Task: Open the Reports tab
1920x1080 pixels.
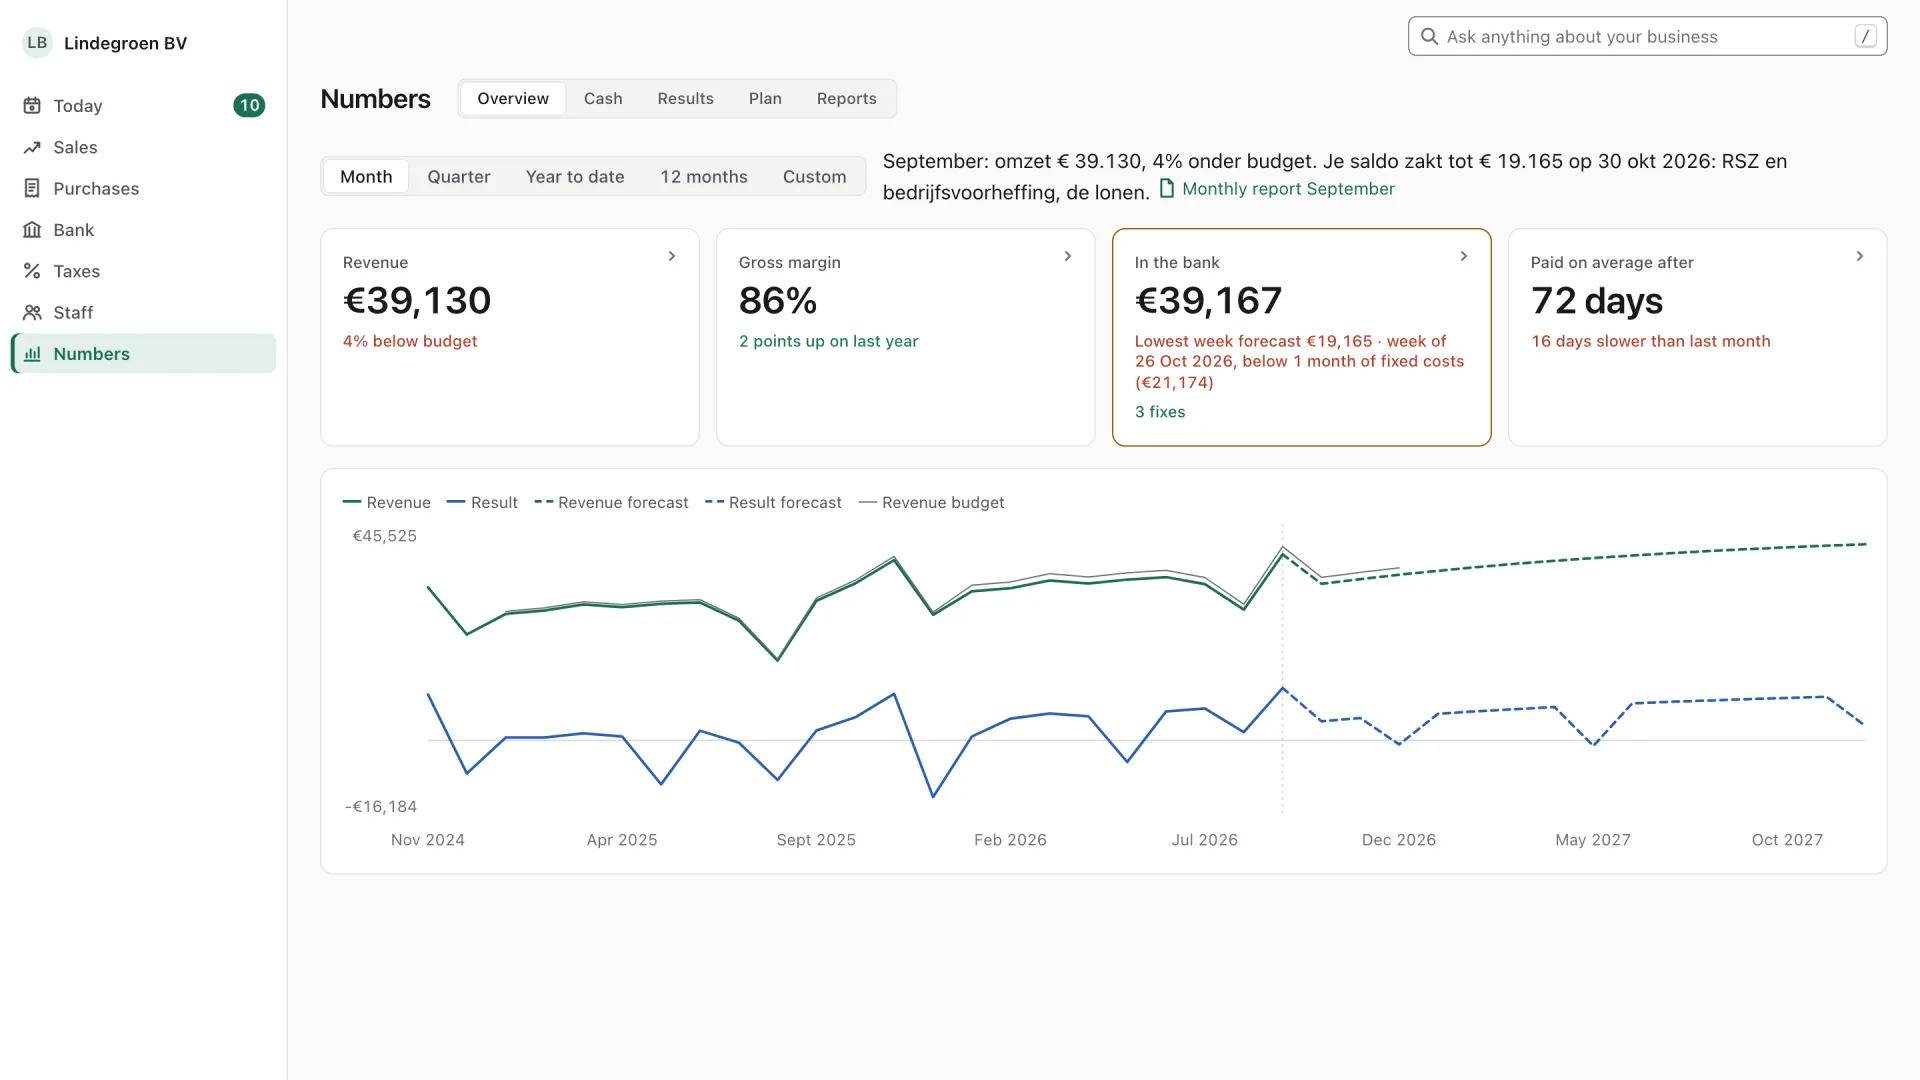Action: 846,99
